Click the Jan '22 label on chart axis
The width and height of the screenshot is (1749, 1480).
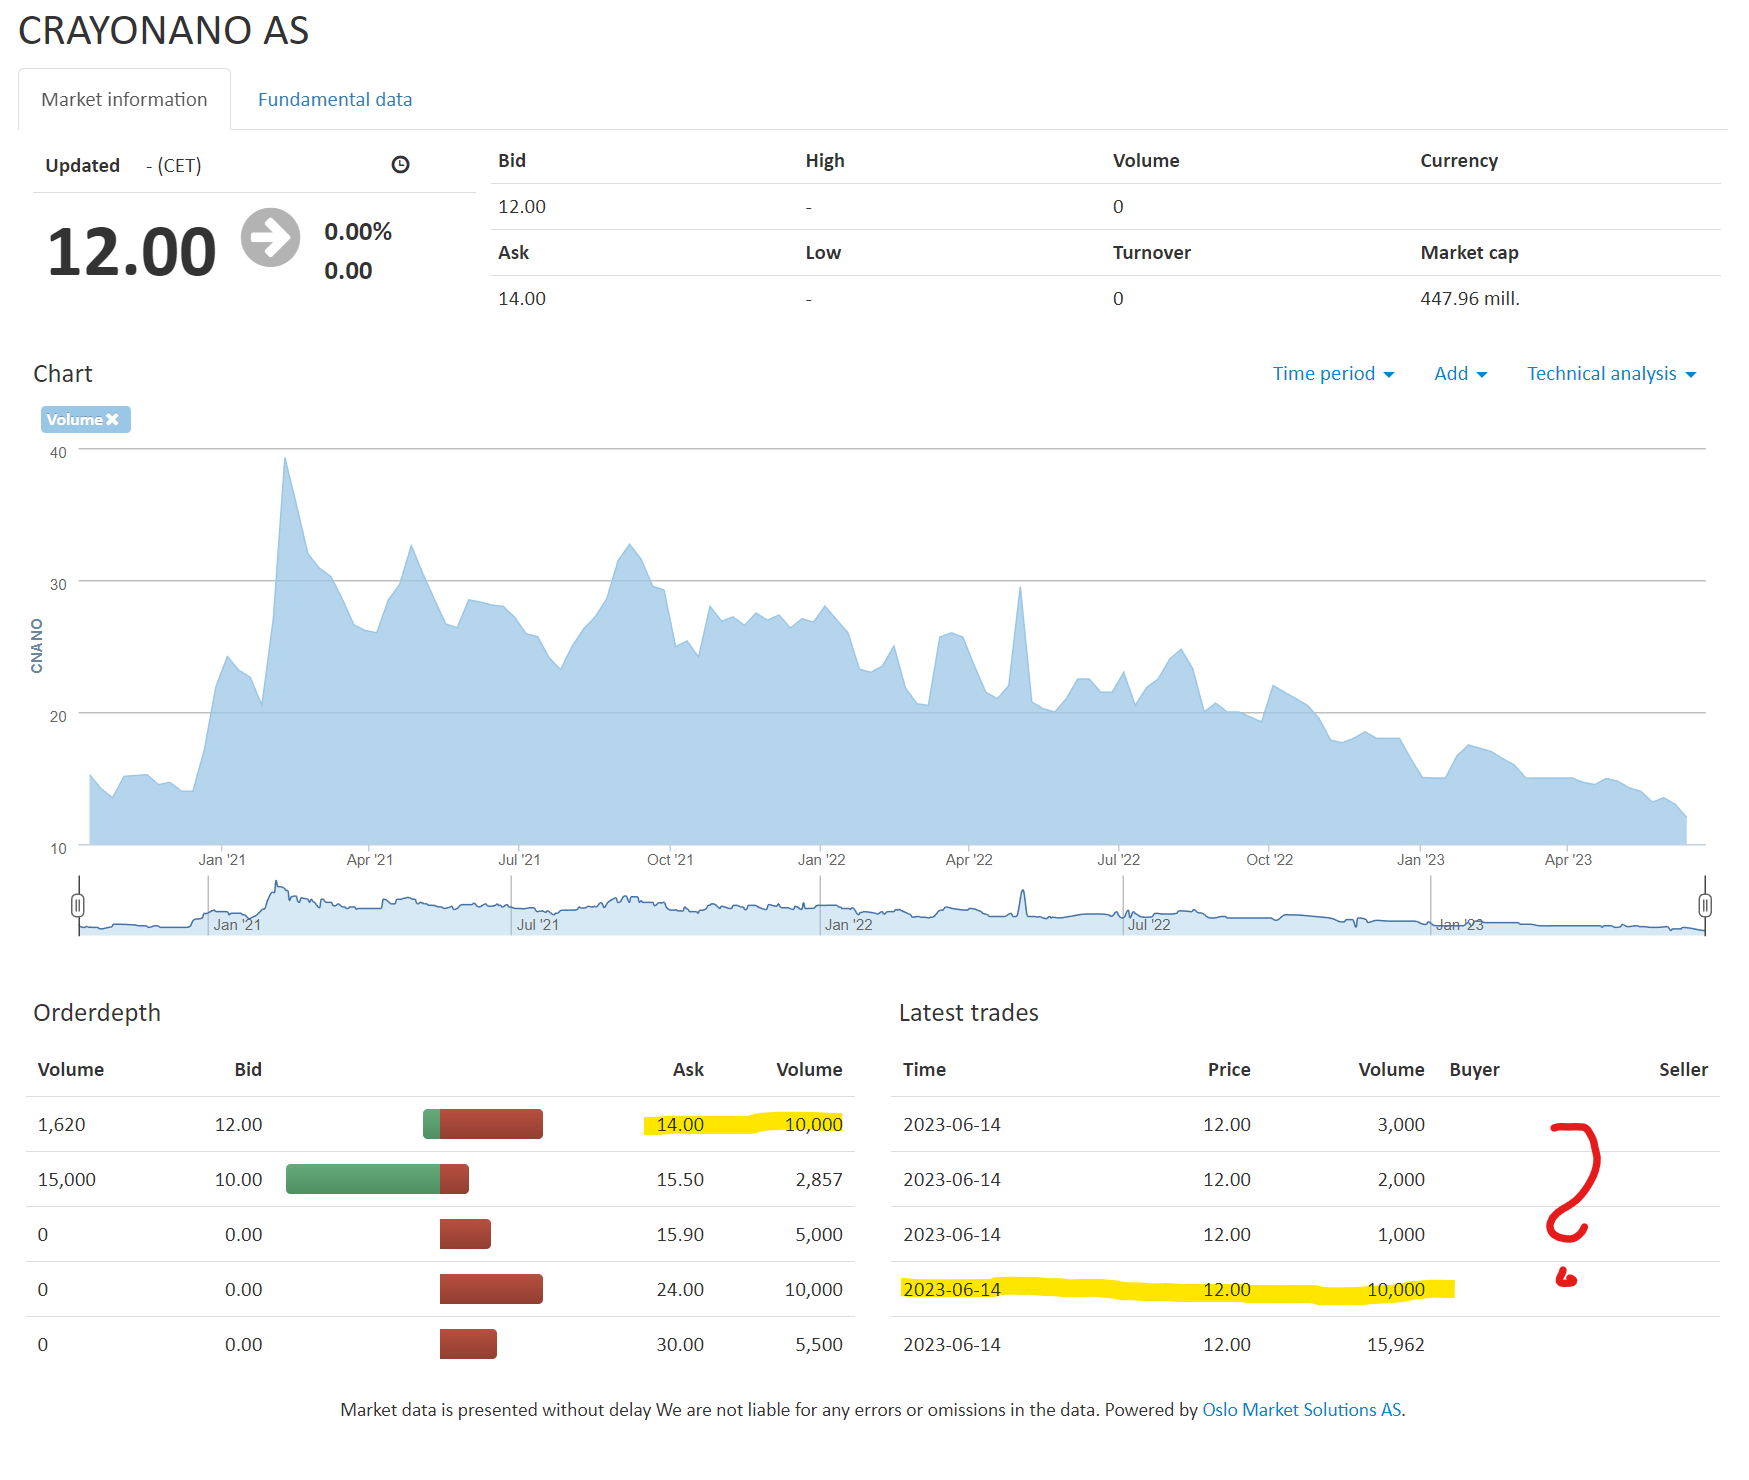pyautogui.click(x=821, y=859)
